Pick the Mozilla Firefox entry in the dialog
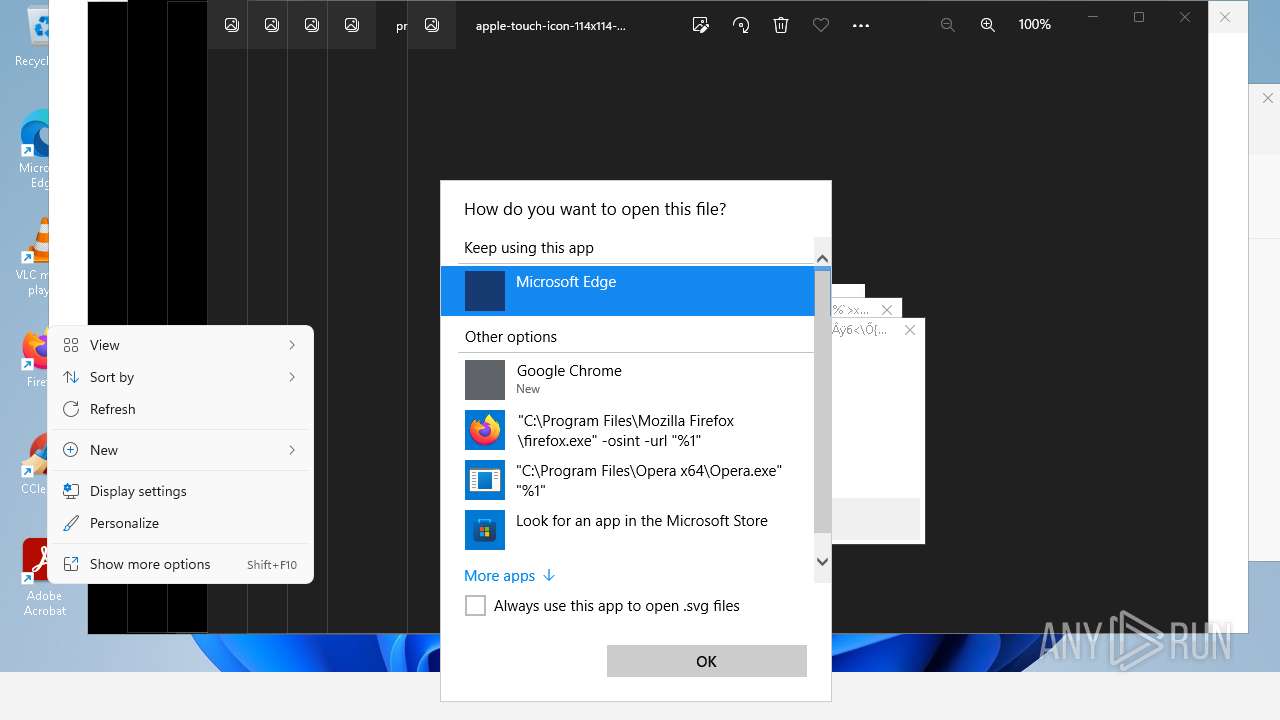Viewport: 1280px width, 720px height. pos(628,430)
